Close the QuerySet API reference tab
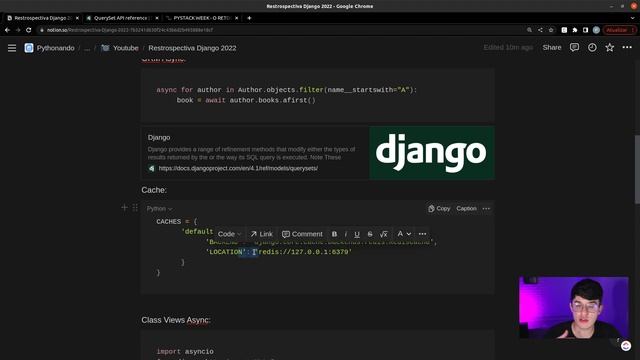 coord(157,18)
